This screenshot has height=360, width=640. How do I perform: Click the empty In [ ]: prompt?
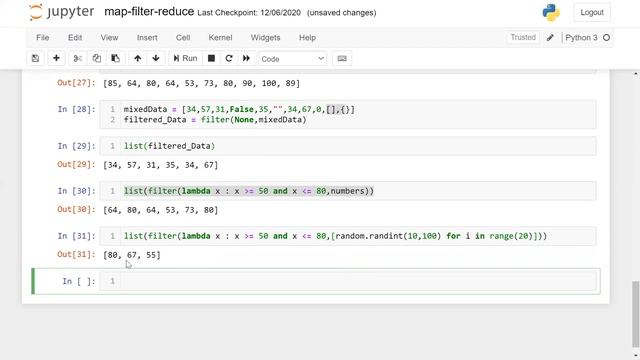[x=79, y=281]
